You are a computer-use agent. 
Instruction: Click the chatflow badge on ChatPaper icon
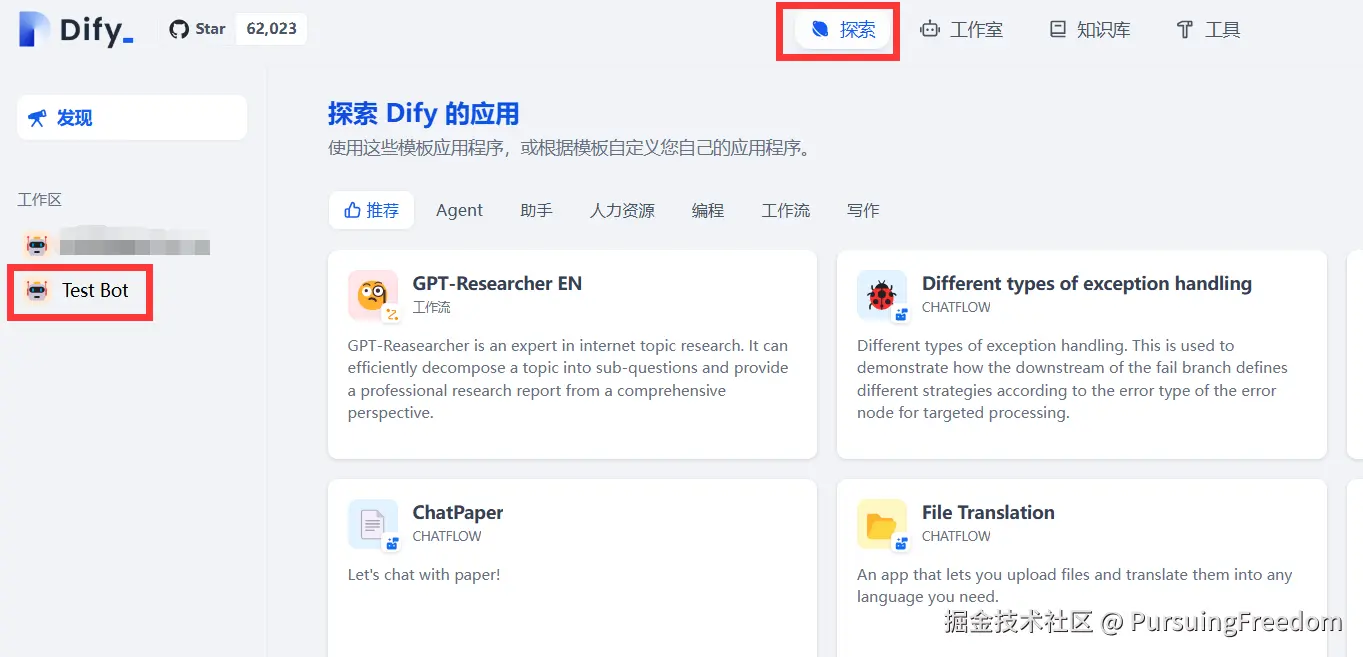point(392,543)
